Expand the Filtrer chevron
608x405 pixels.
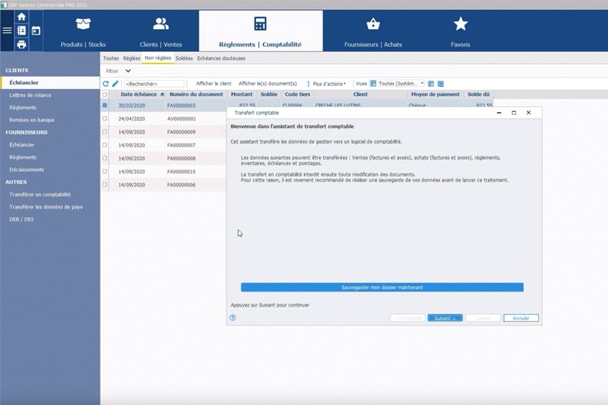[129, 71]
